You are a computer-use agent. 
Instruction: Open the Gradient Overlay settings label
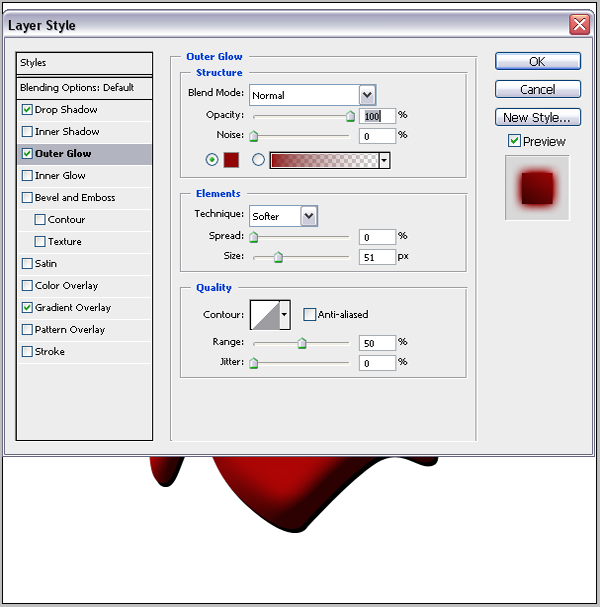[x=73, y=308]
